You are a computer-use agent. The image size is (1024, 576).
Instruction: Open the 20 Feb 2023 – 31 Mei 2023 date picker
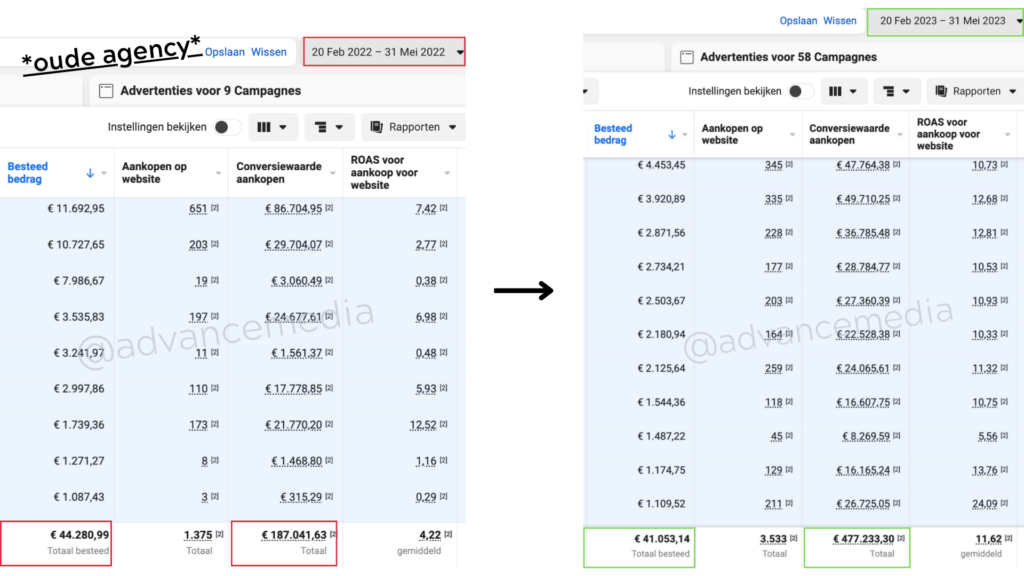[x=945, y=21]
